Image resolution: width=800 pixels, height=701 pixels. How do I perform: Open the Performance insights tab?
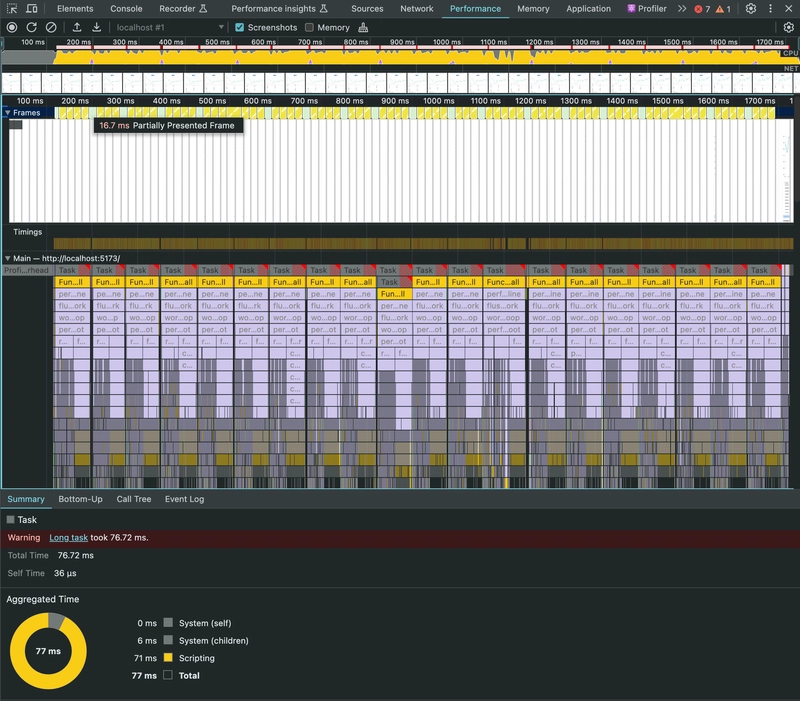tap(279, 9)
